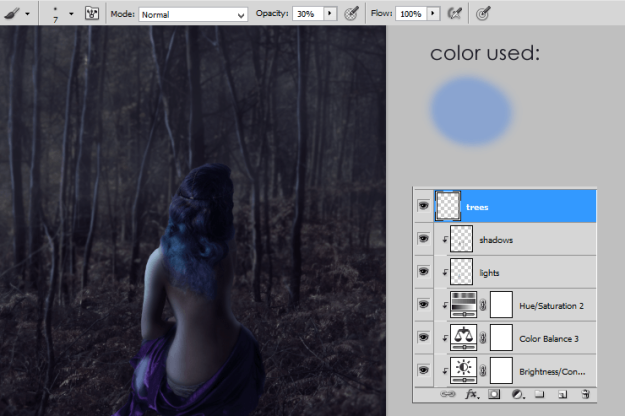Screen dimensions: 625x416
Task: Click mask link icon on Hue/Saturation 2
Action: [x=483, y=306]
